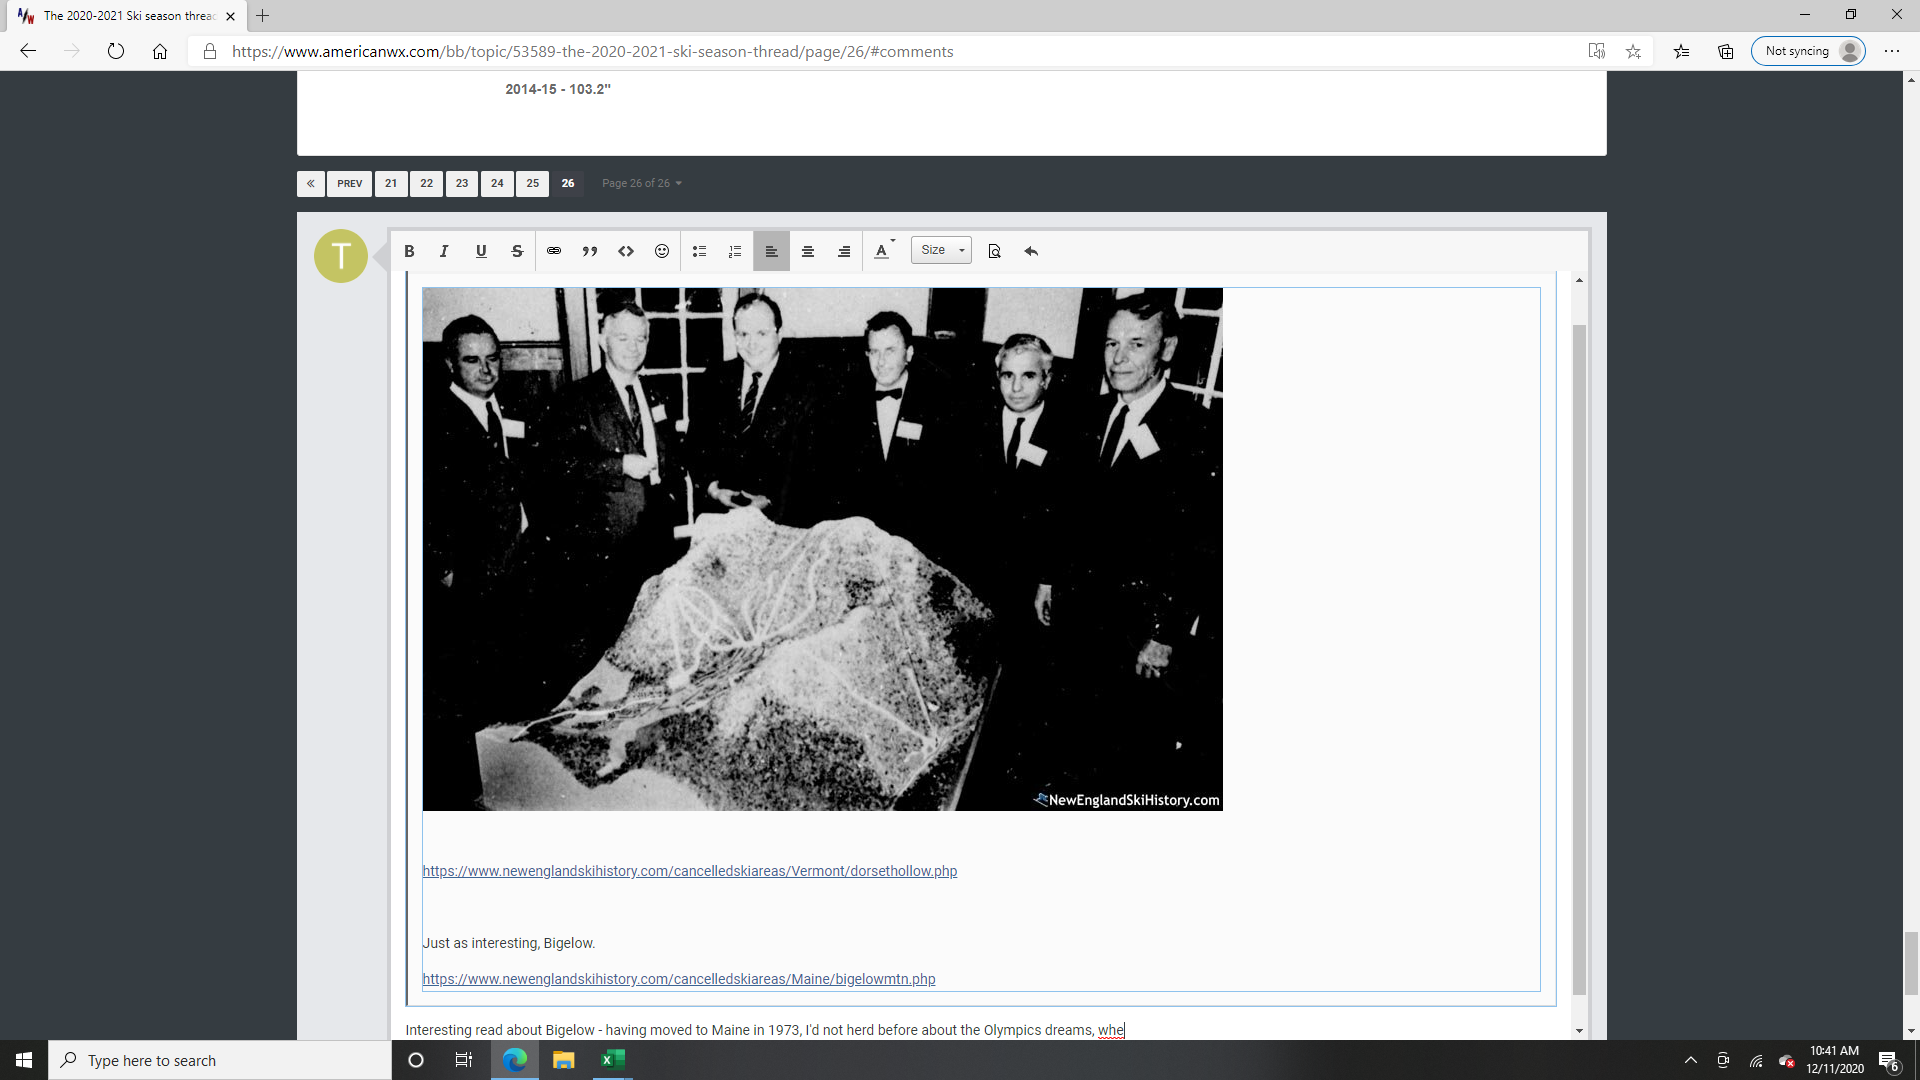Open the bigelowmtn.php link
This screenshot has width=1920, height=1080.
pyautogui.click(x=678, y=979)
